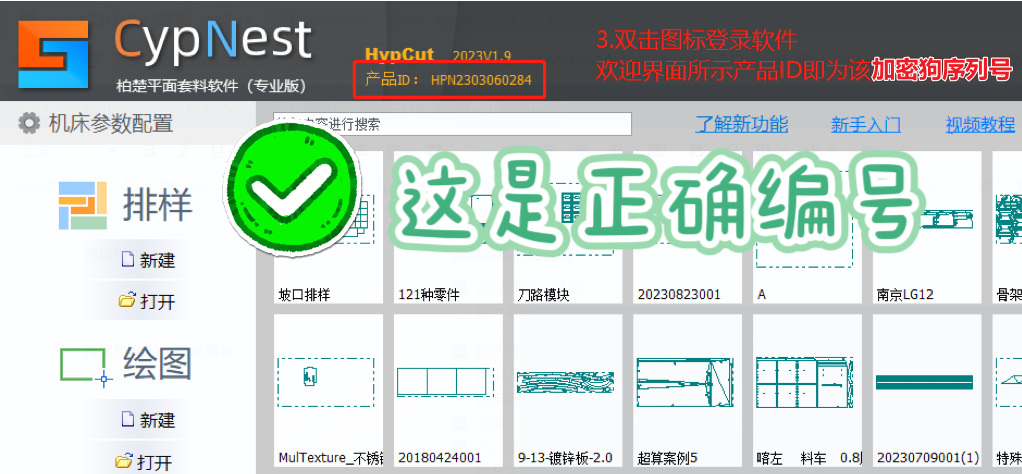Click the 排样 nesting layout icon
The height and width of the screenshot is (474, 1022).
(x=83, y=205)
